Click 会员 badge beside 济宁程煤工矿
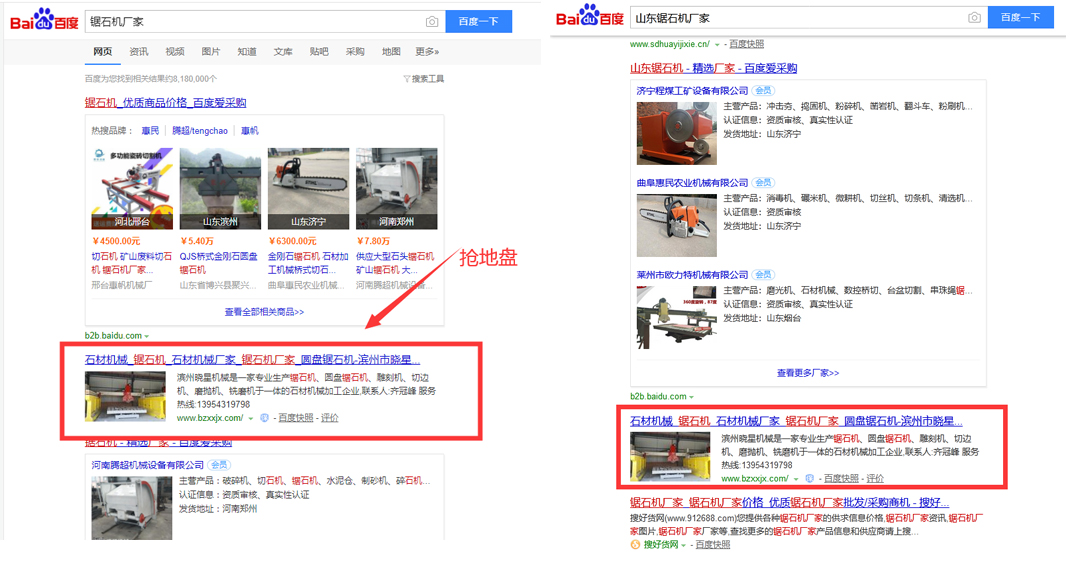Image resolution: width=1080 pixels, height=574 pixels. [763, 91]
